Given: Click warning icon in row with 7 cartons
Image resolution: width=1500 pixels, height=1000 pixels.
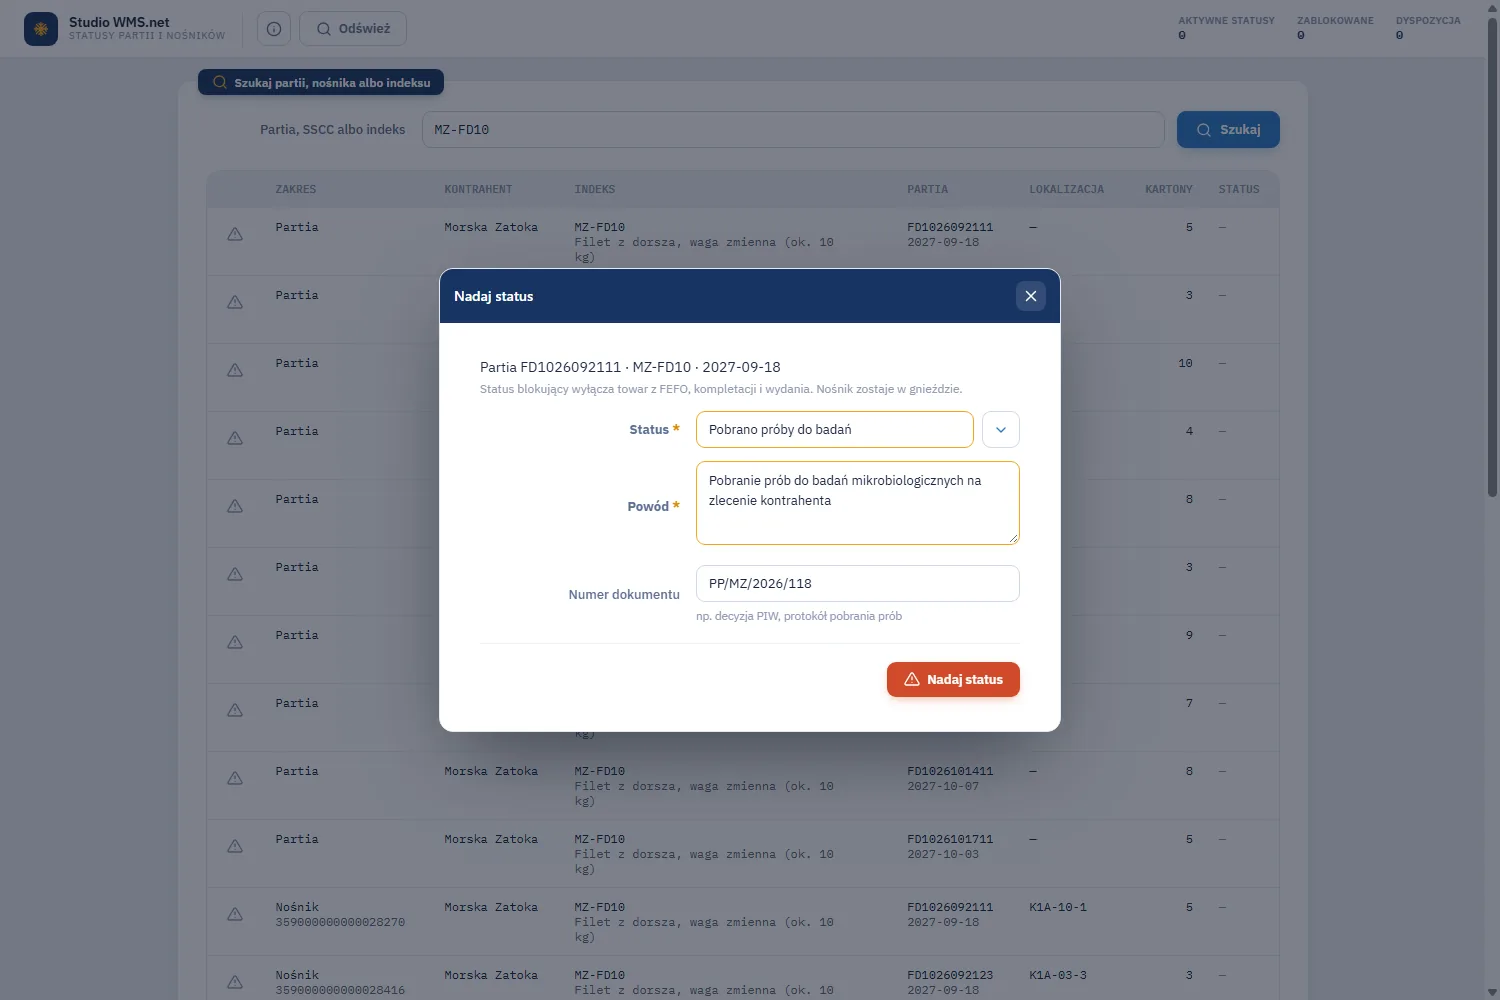Looking at the screenshot, I should point(235,710).
